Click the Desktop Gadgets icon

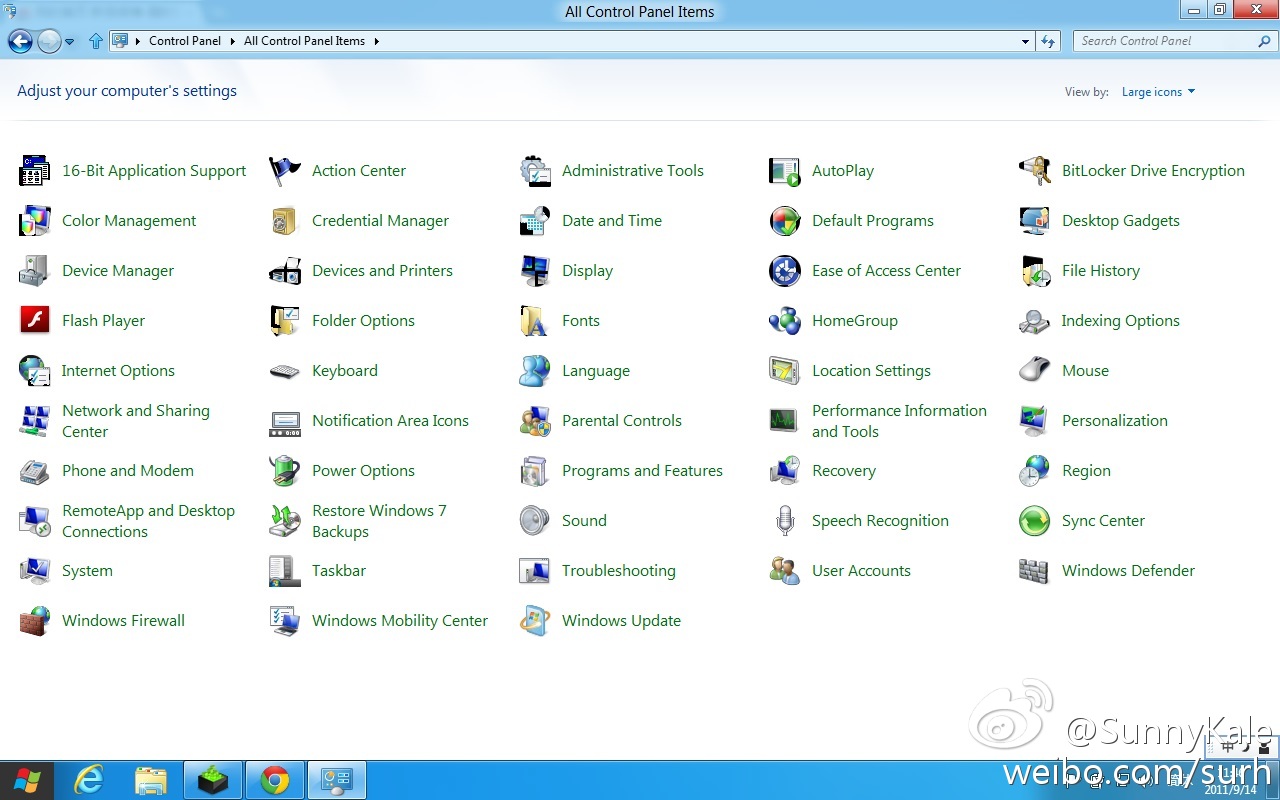tap(1035, 221)
